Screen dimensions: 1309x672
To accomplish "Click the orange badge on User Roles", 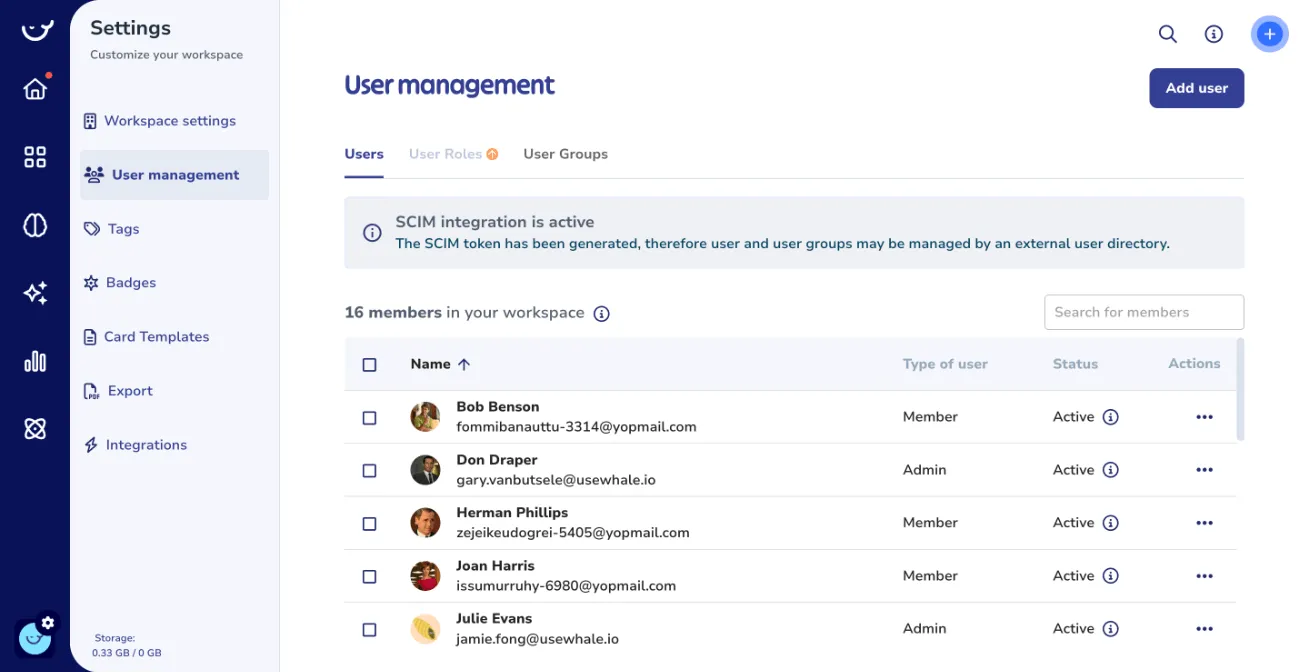I will (x=492, y=154).
